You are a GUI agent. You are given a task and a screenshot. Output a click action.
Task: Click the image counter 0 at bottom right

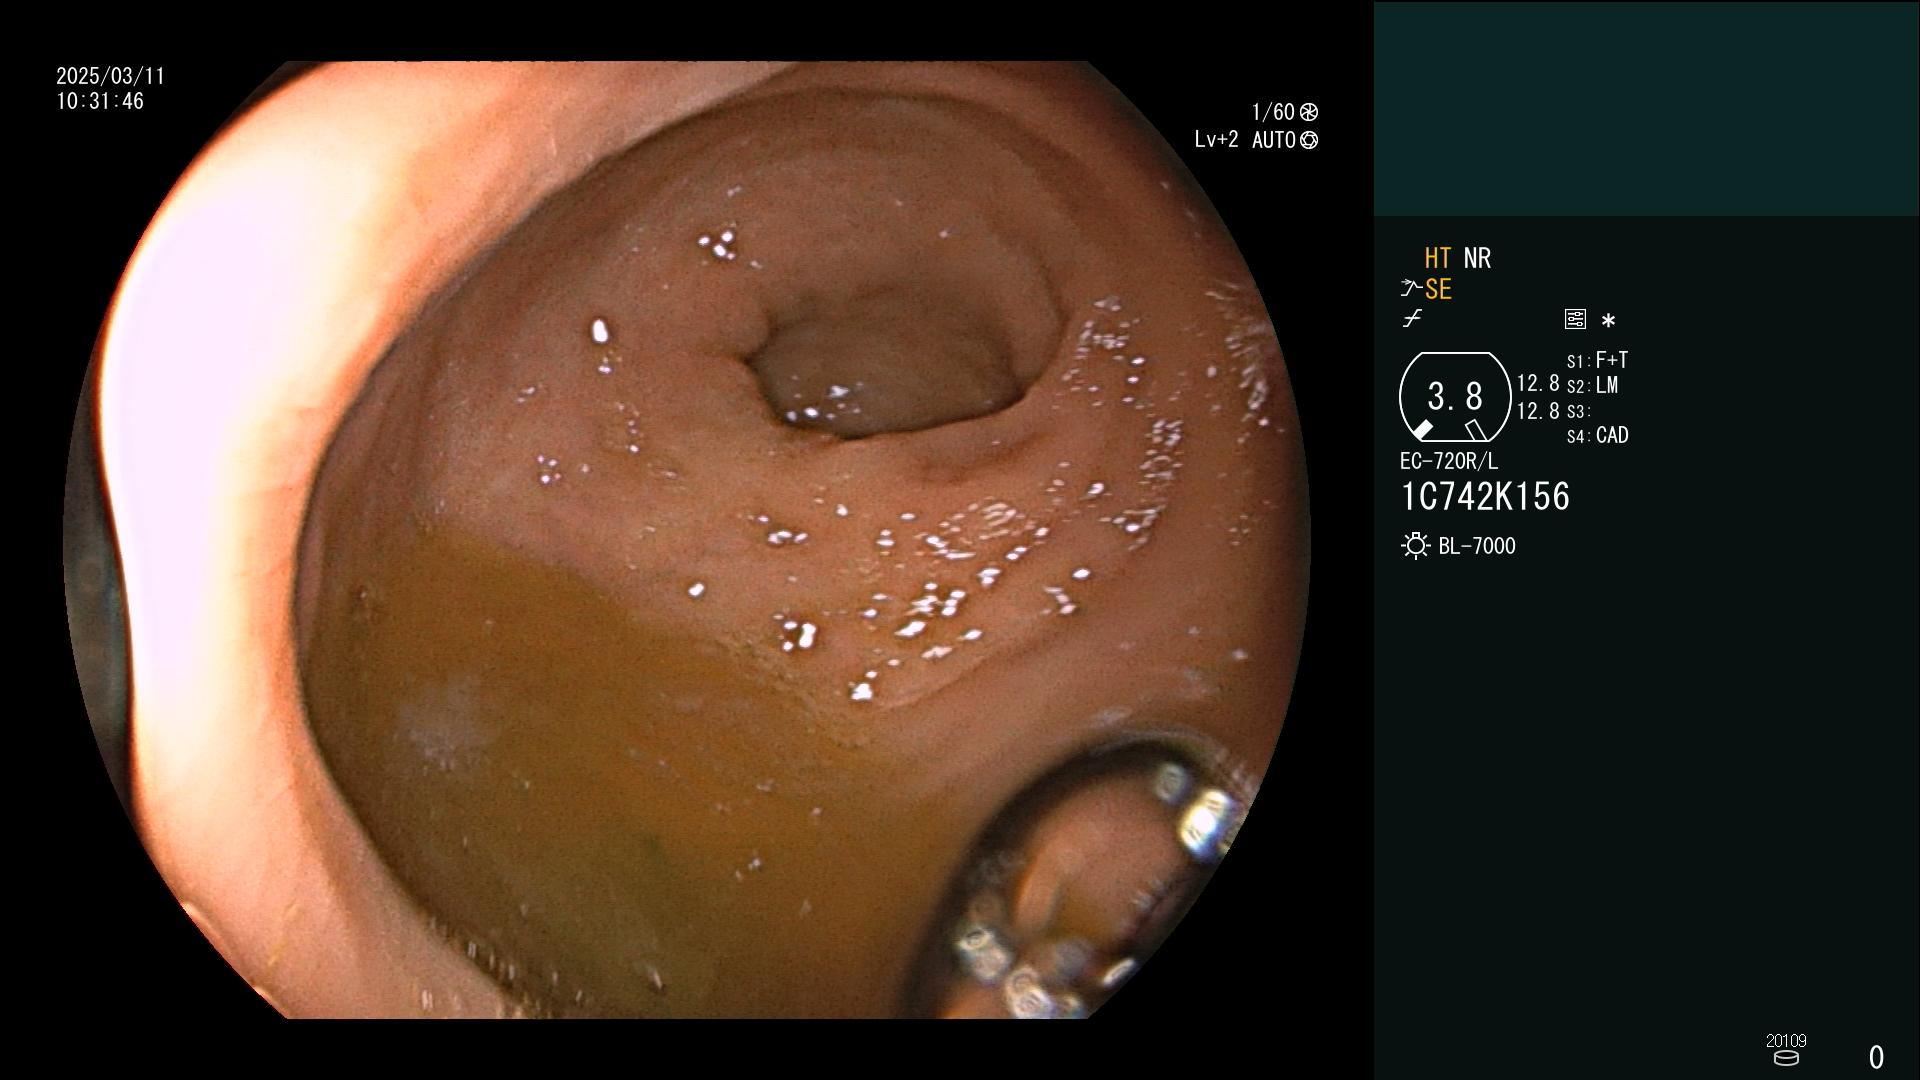[x=1876, y=1057]
